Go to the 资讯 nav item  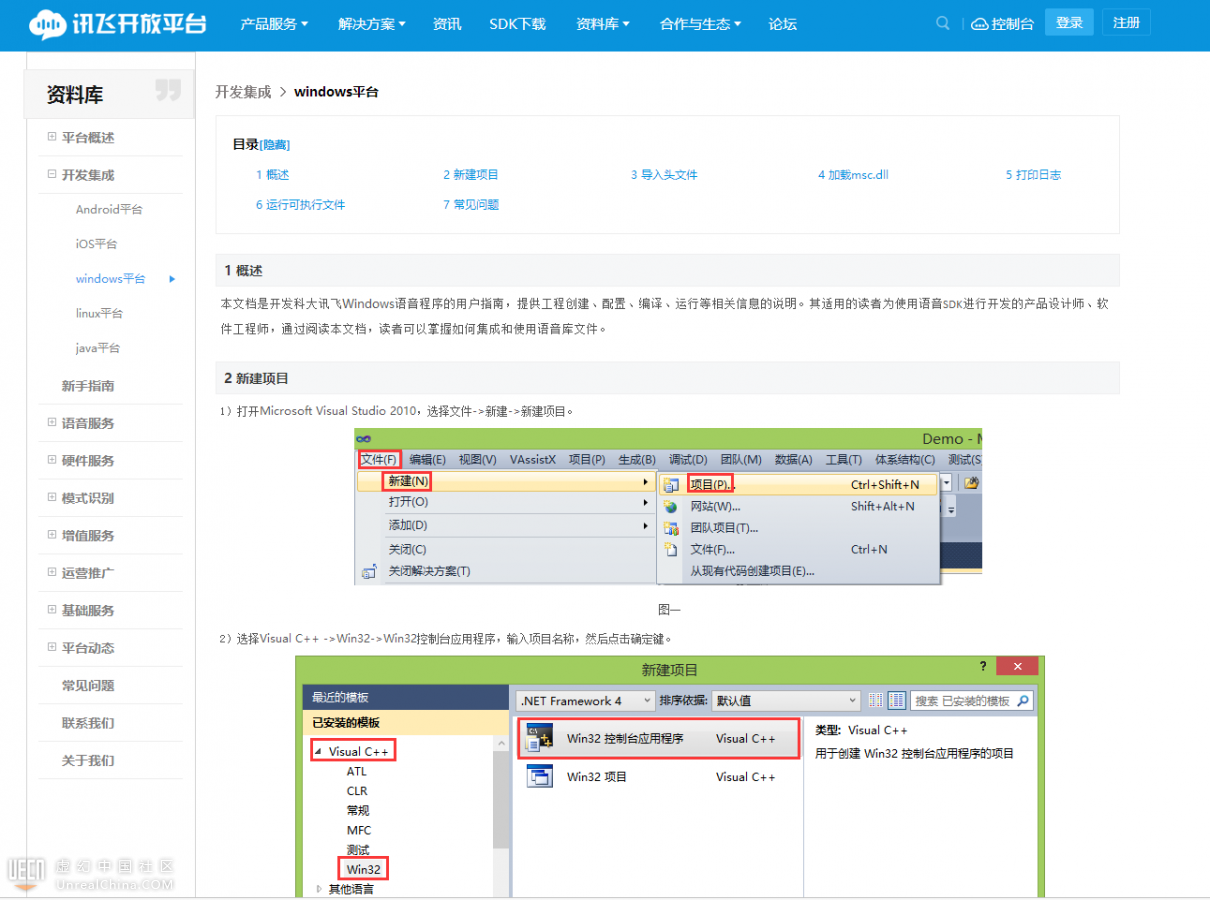click(447, 24)
